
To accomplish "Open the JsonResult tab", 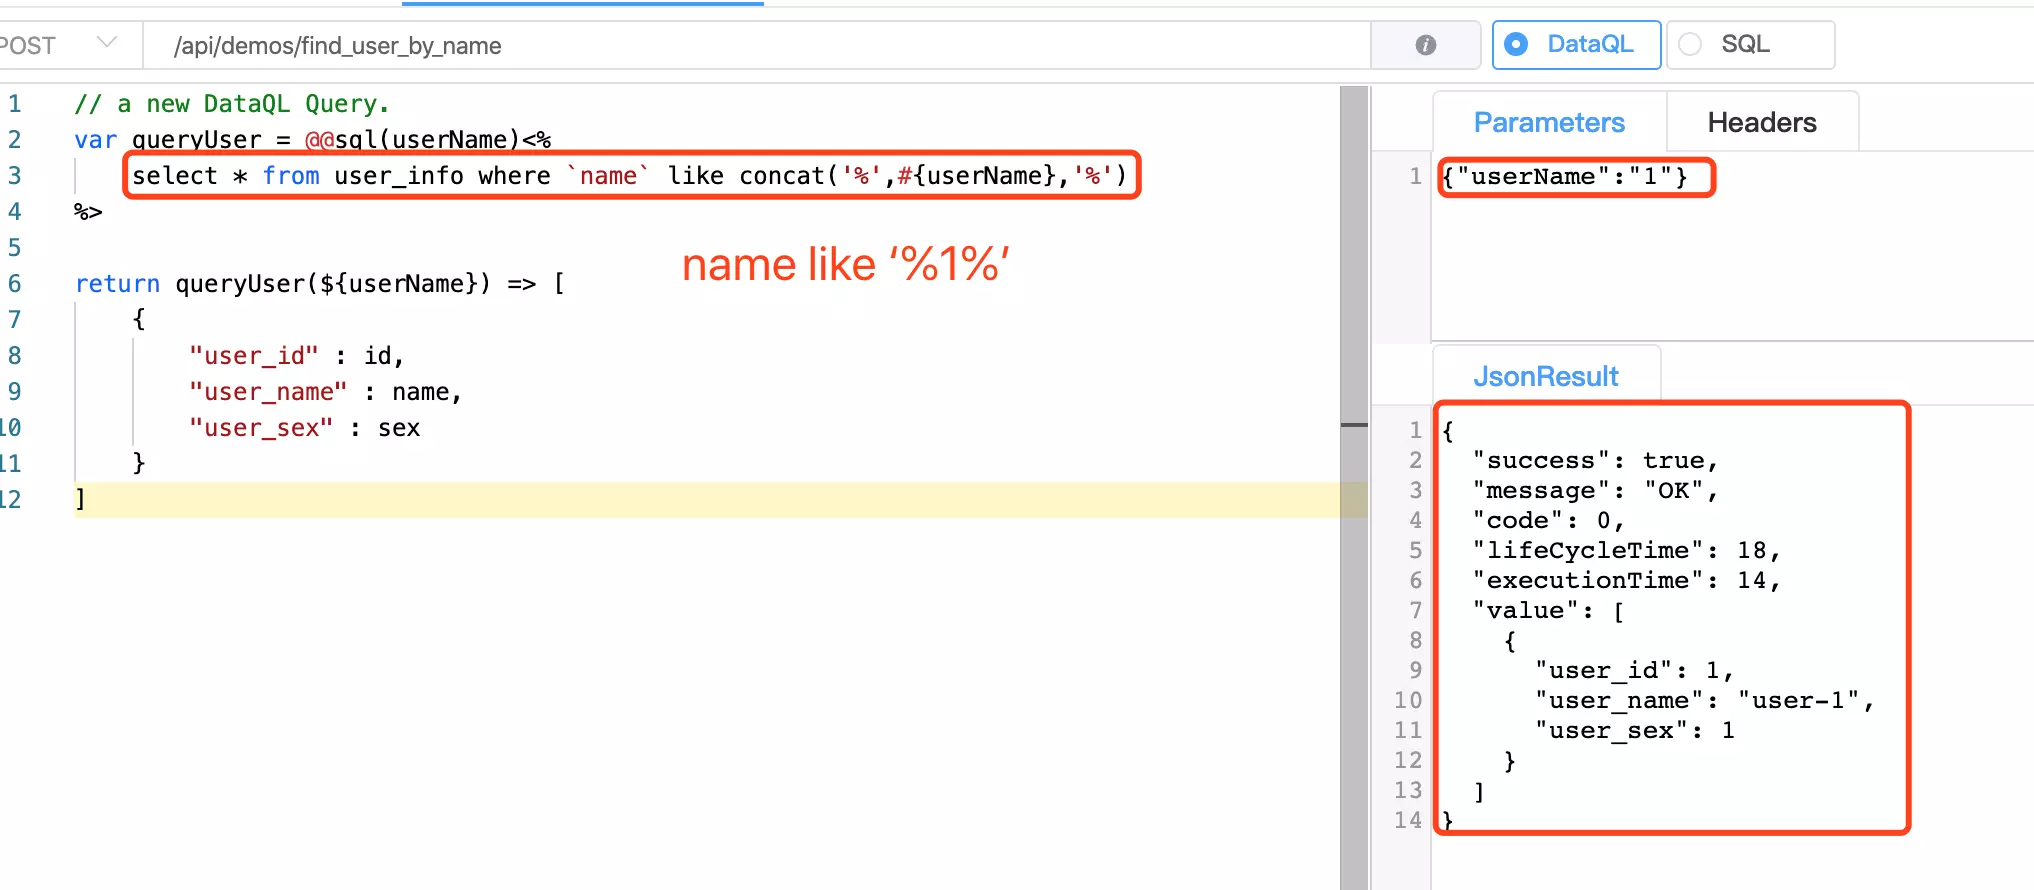I will [1545, 376].
